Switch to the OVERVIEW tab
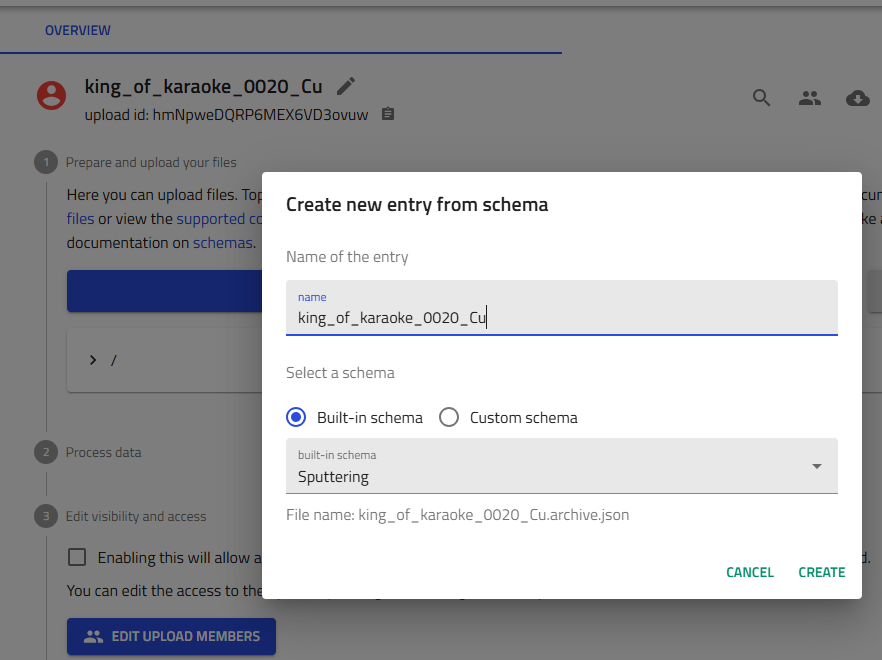This screenshot has width=882, height=660. tap(77, 30)
